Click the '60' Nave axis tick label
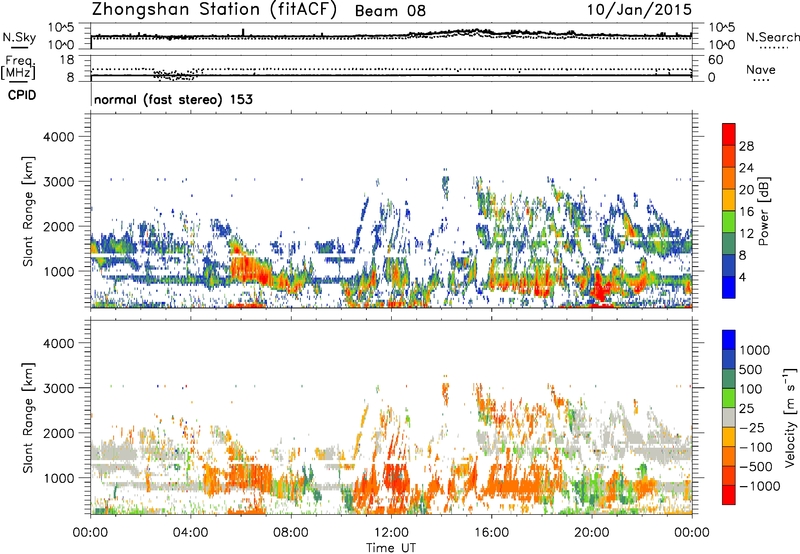The height and width of the screenshot is (554, 800). click(x=715, y=60)
